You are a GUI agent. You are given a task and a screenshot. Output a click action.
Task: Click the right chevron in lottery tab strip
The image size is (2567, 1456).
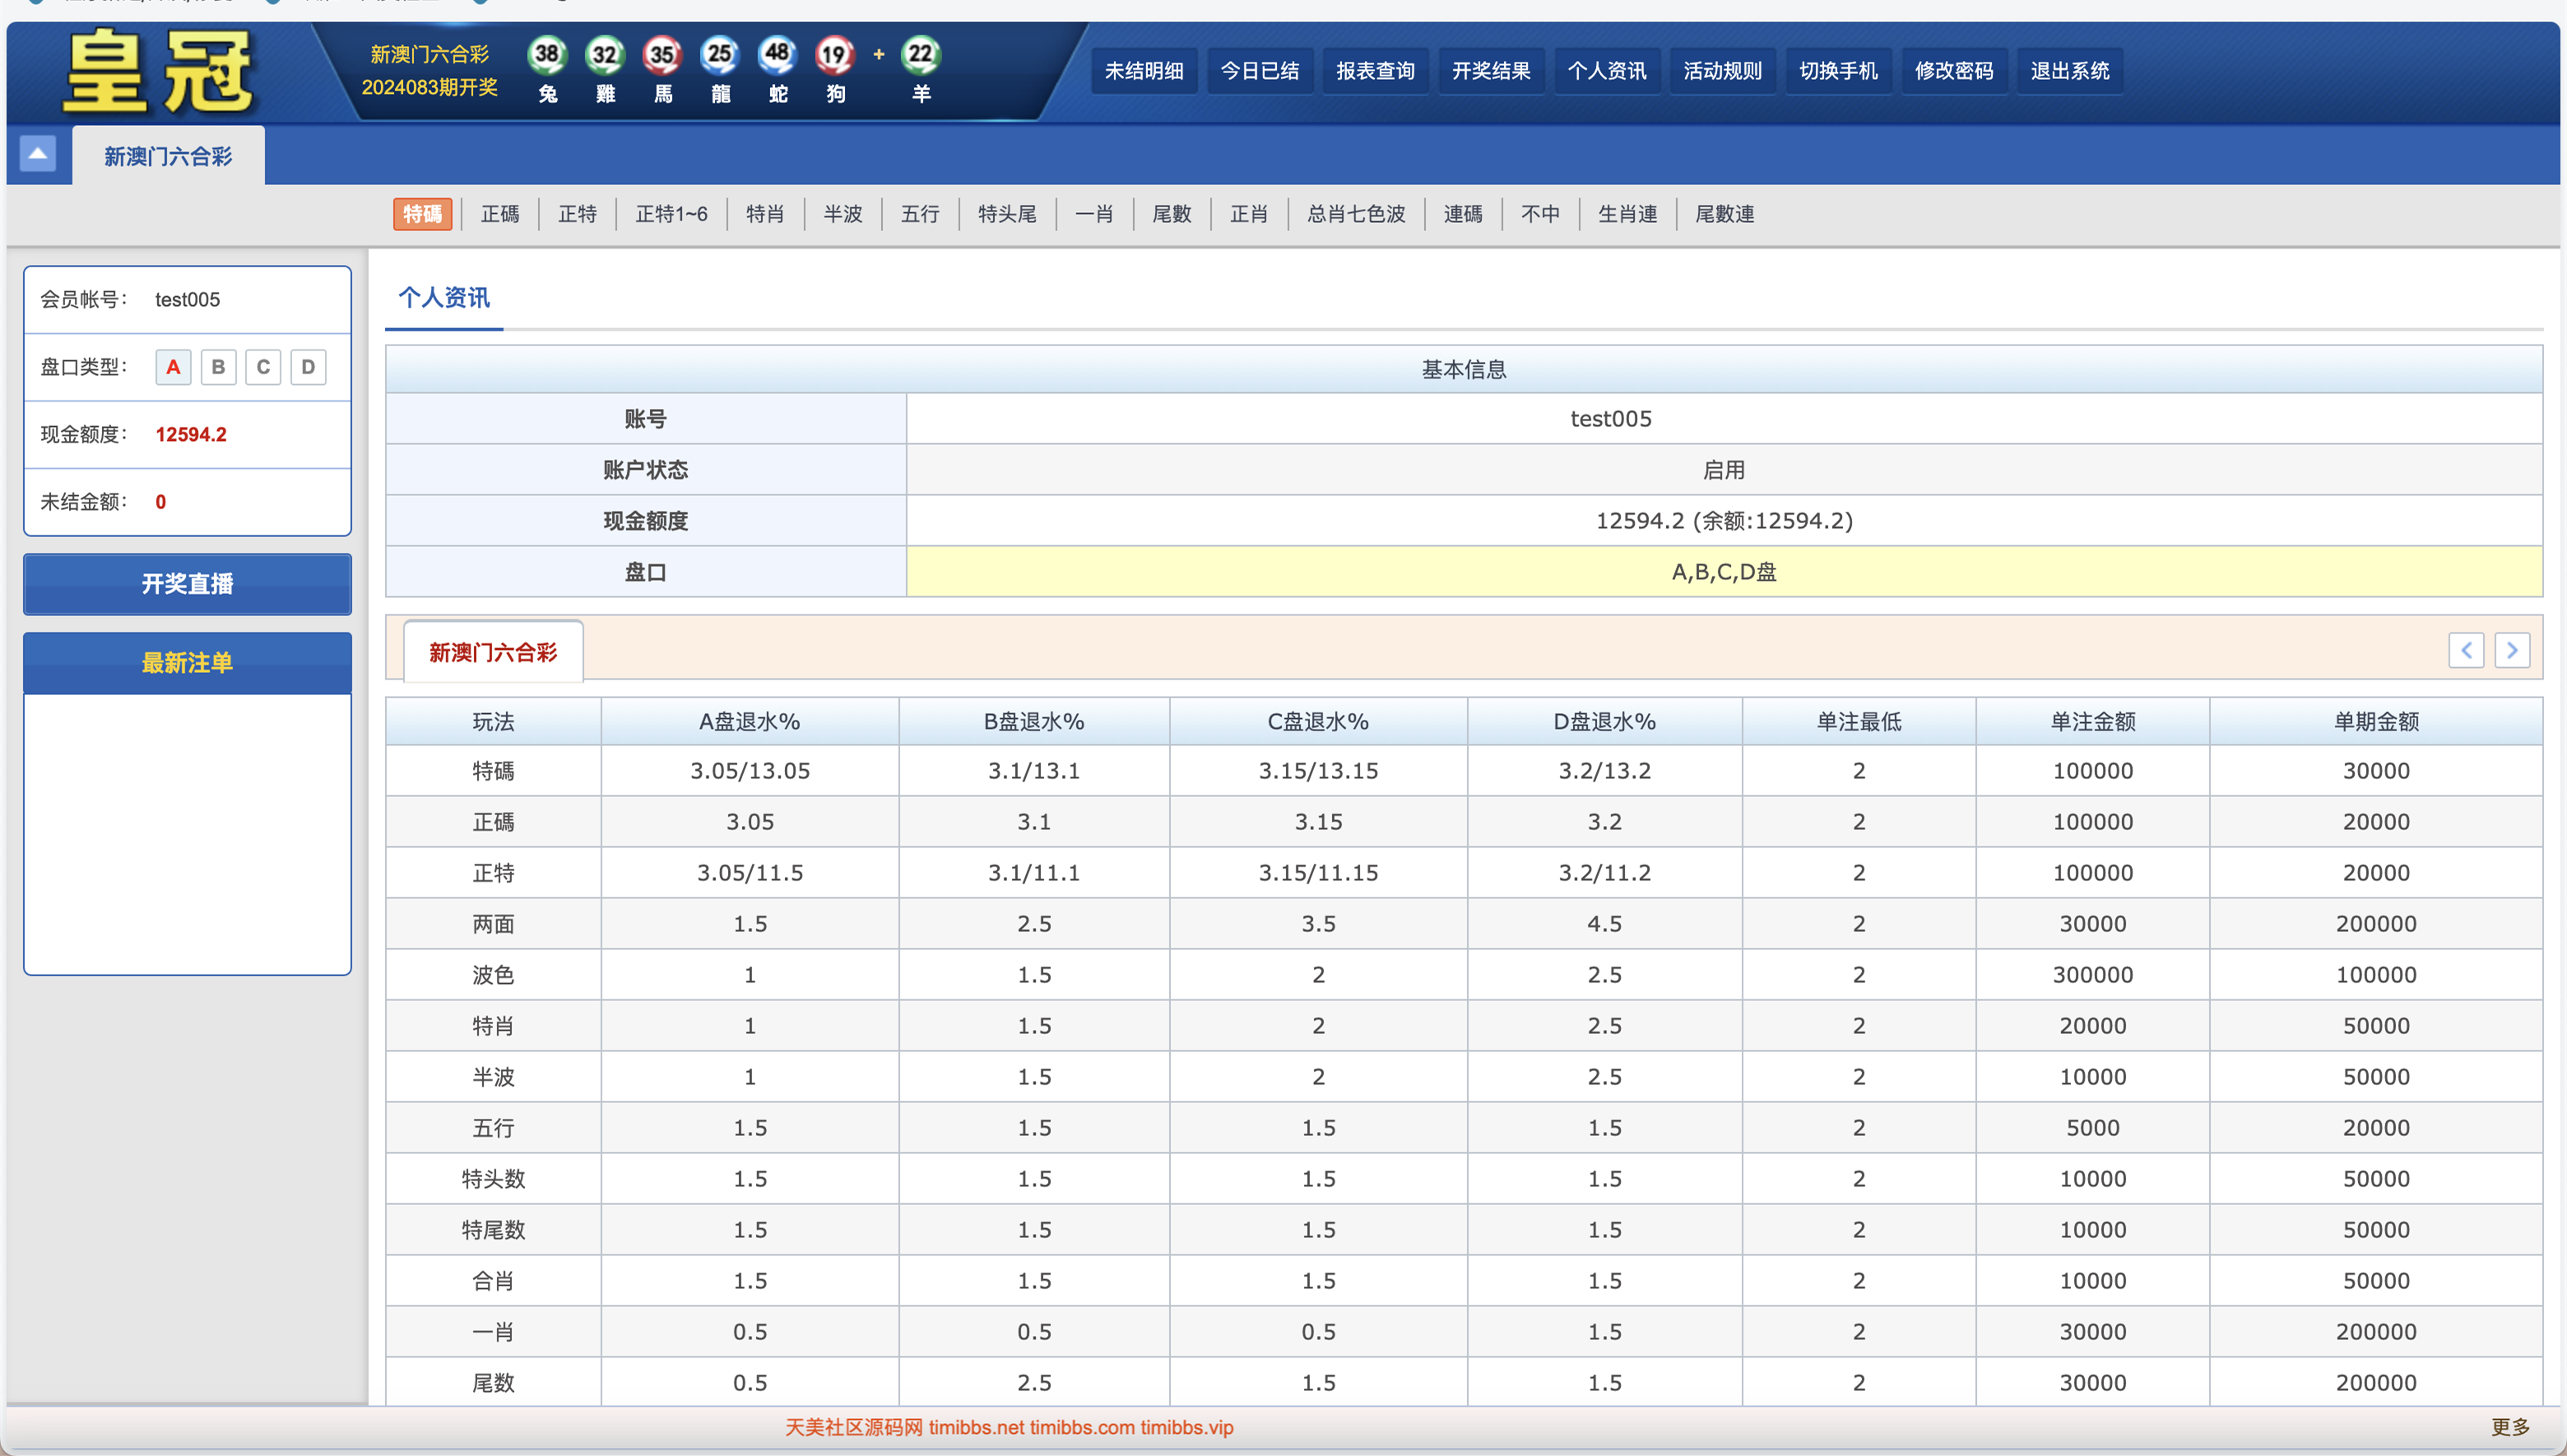point(2511,650)
